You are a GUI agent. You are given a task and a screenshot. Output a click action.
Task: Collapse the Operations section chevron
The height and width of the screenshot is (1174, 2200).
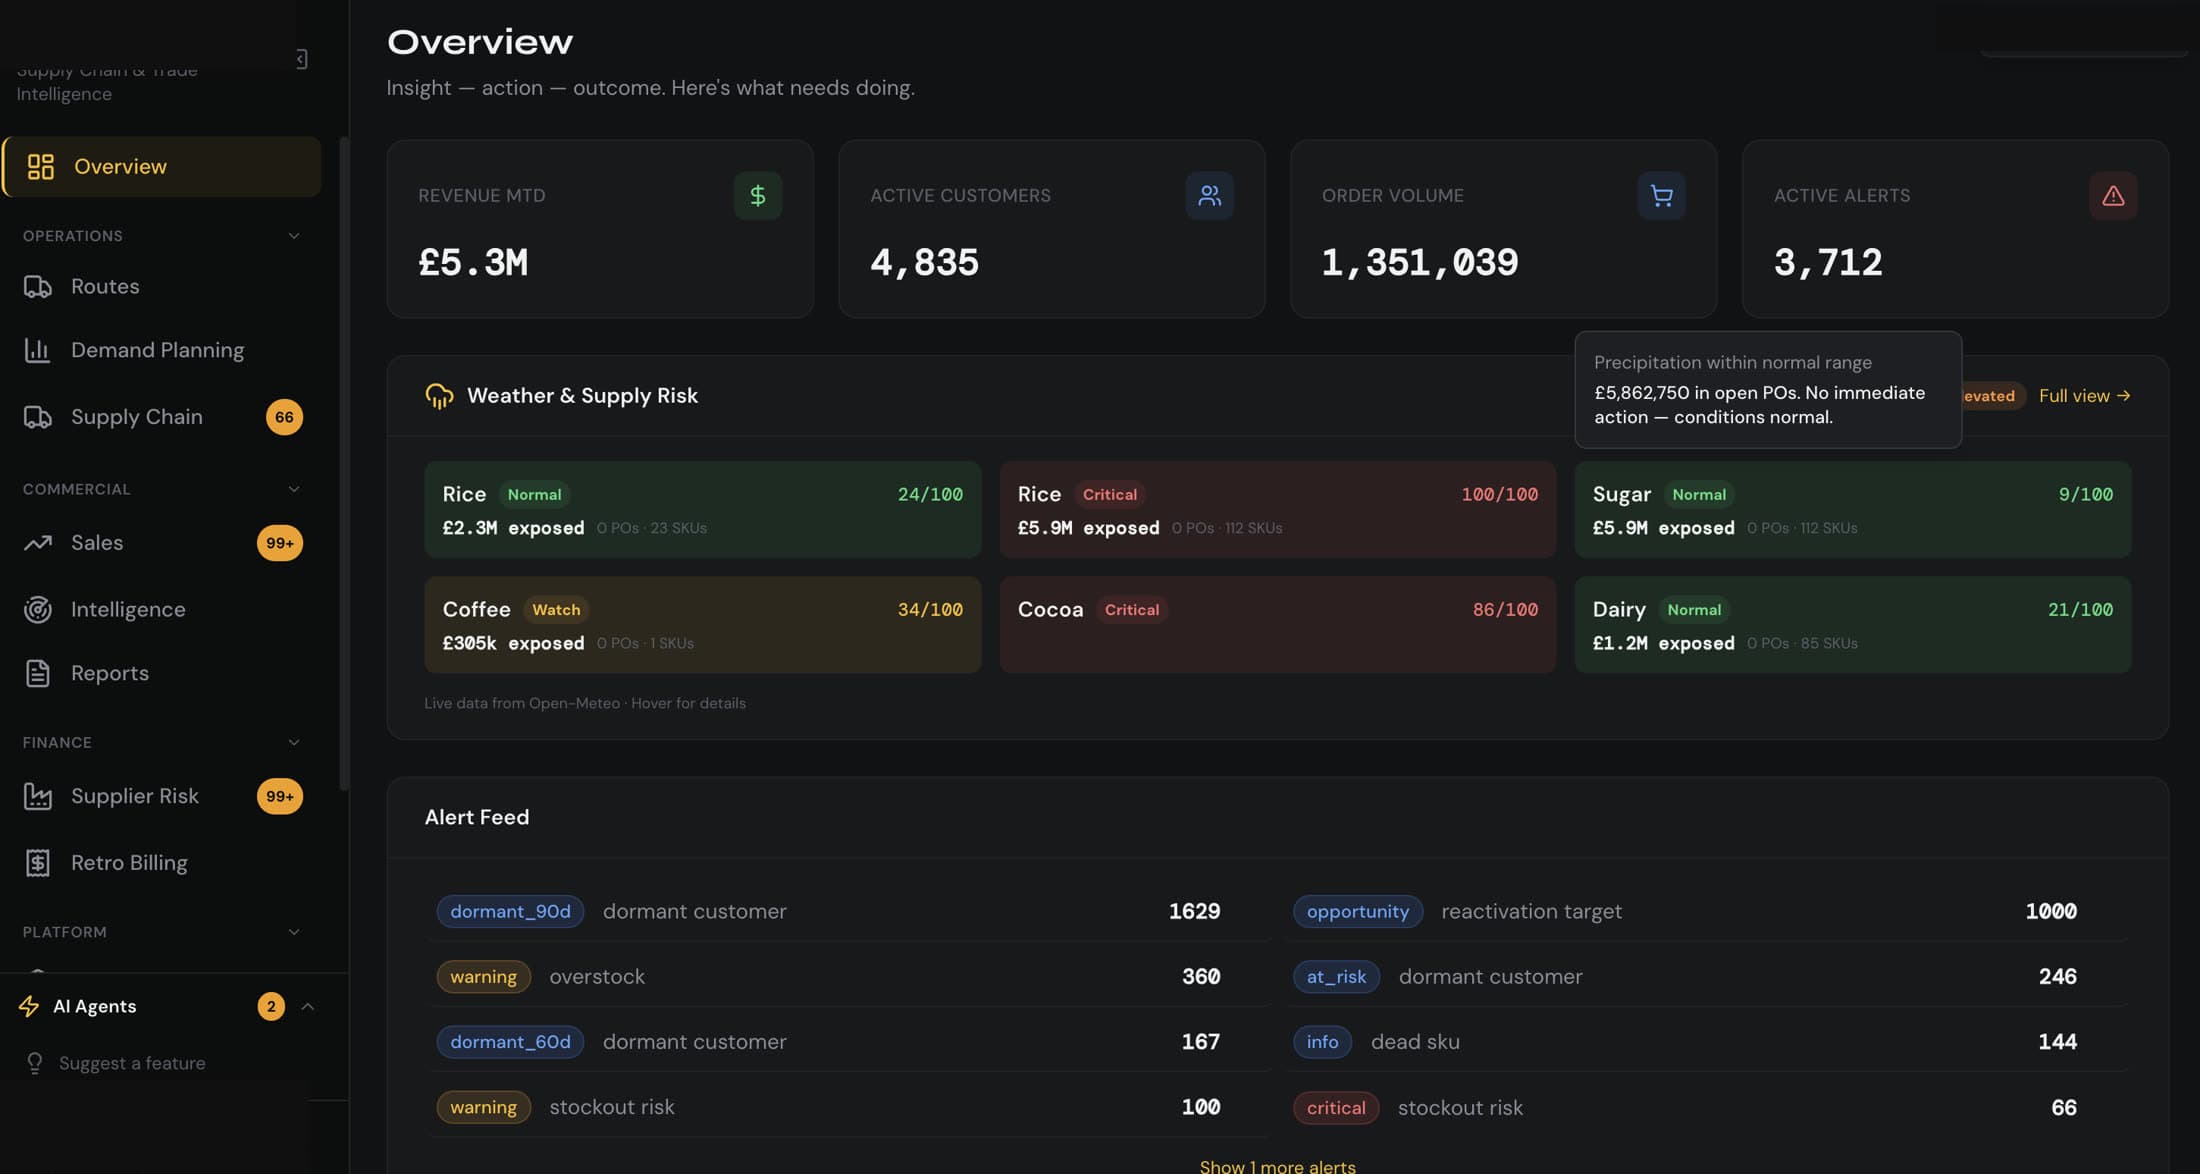pos(294,236)
